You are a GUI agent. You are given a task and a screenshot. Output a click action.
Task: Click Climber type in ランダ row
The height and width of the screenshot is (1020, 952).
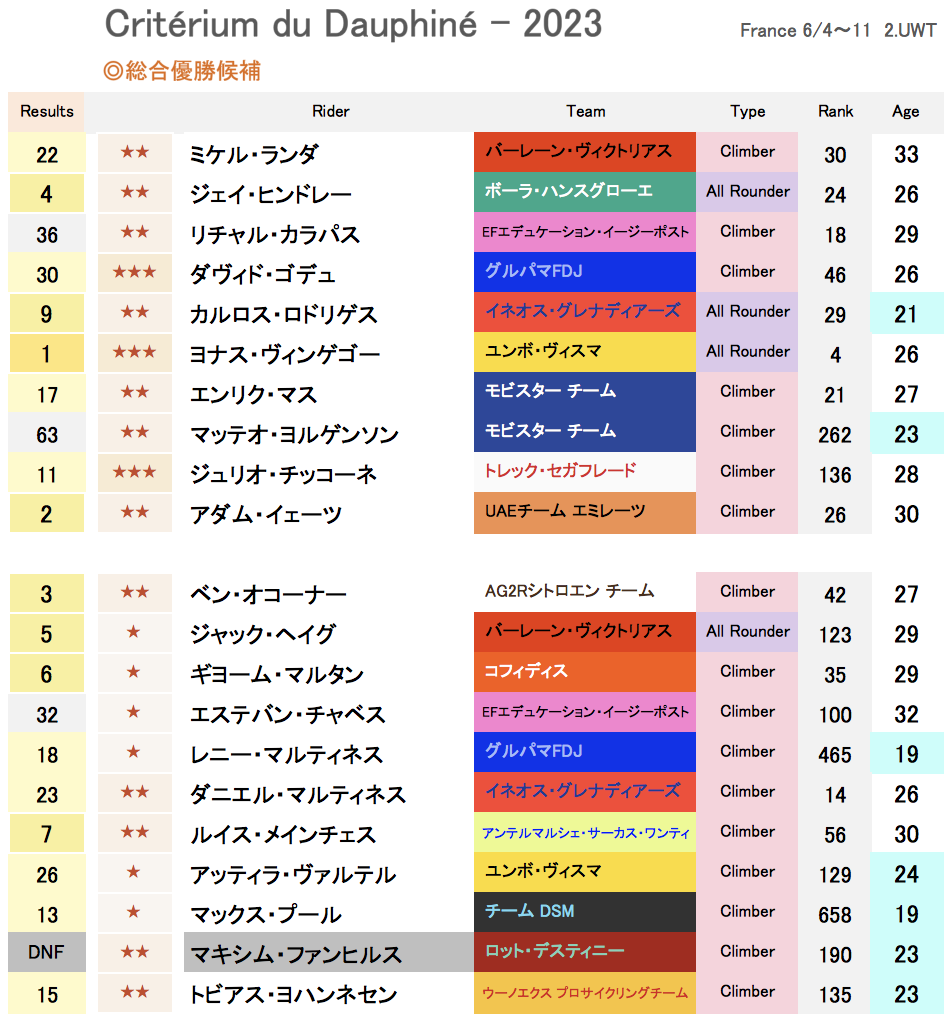click(747, 152)
